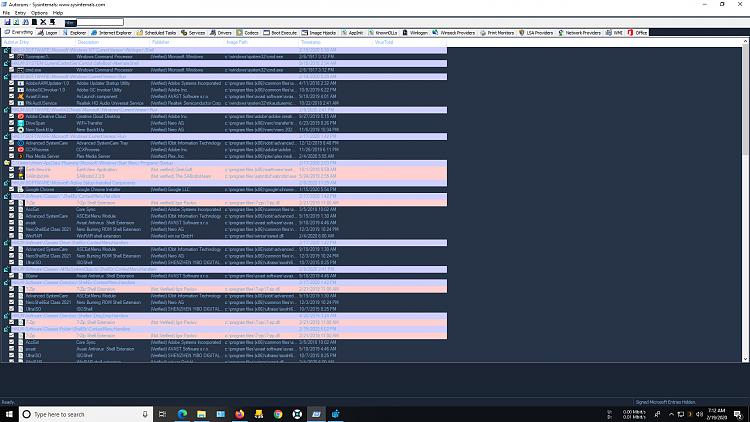Image resolution: width=750 pixels, height=422 pixels.
Task: Switch to the Image Hijacks tab
Action: point(319,33)
